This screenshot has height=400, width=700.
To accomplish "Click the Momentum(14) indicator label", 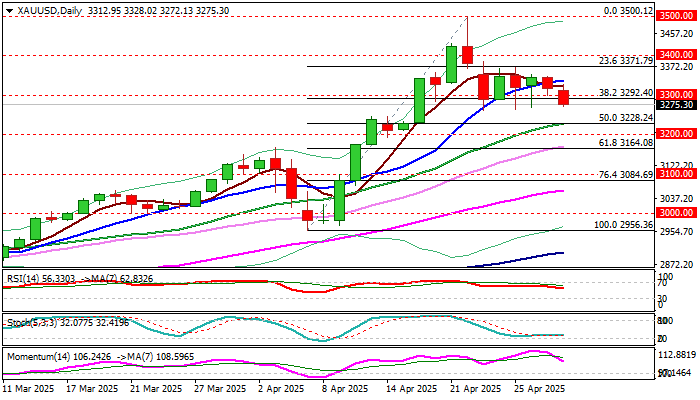I will (34, 354).
